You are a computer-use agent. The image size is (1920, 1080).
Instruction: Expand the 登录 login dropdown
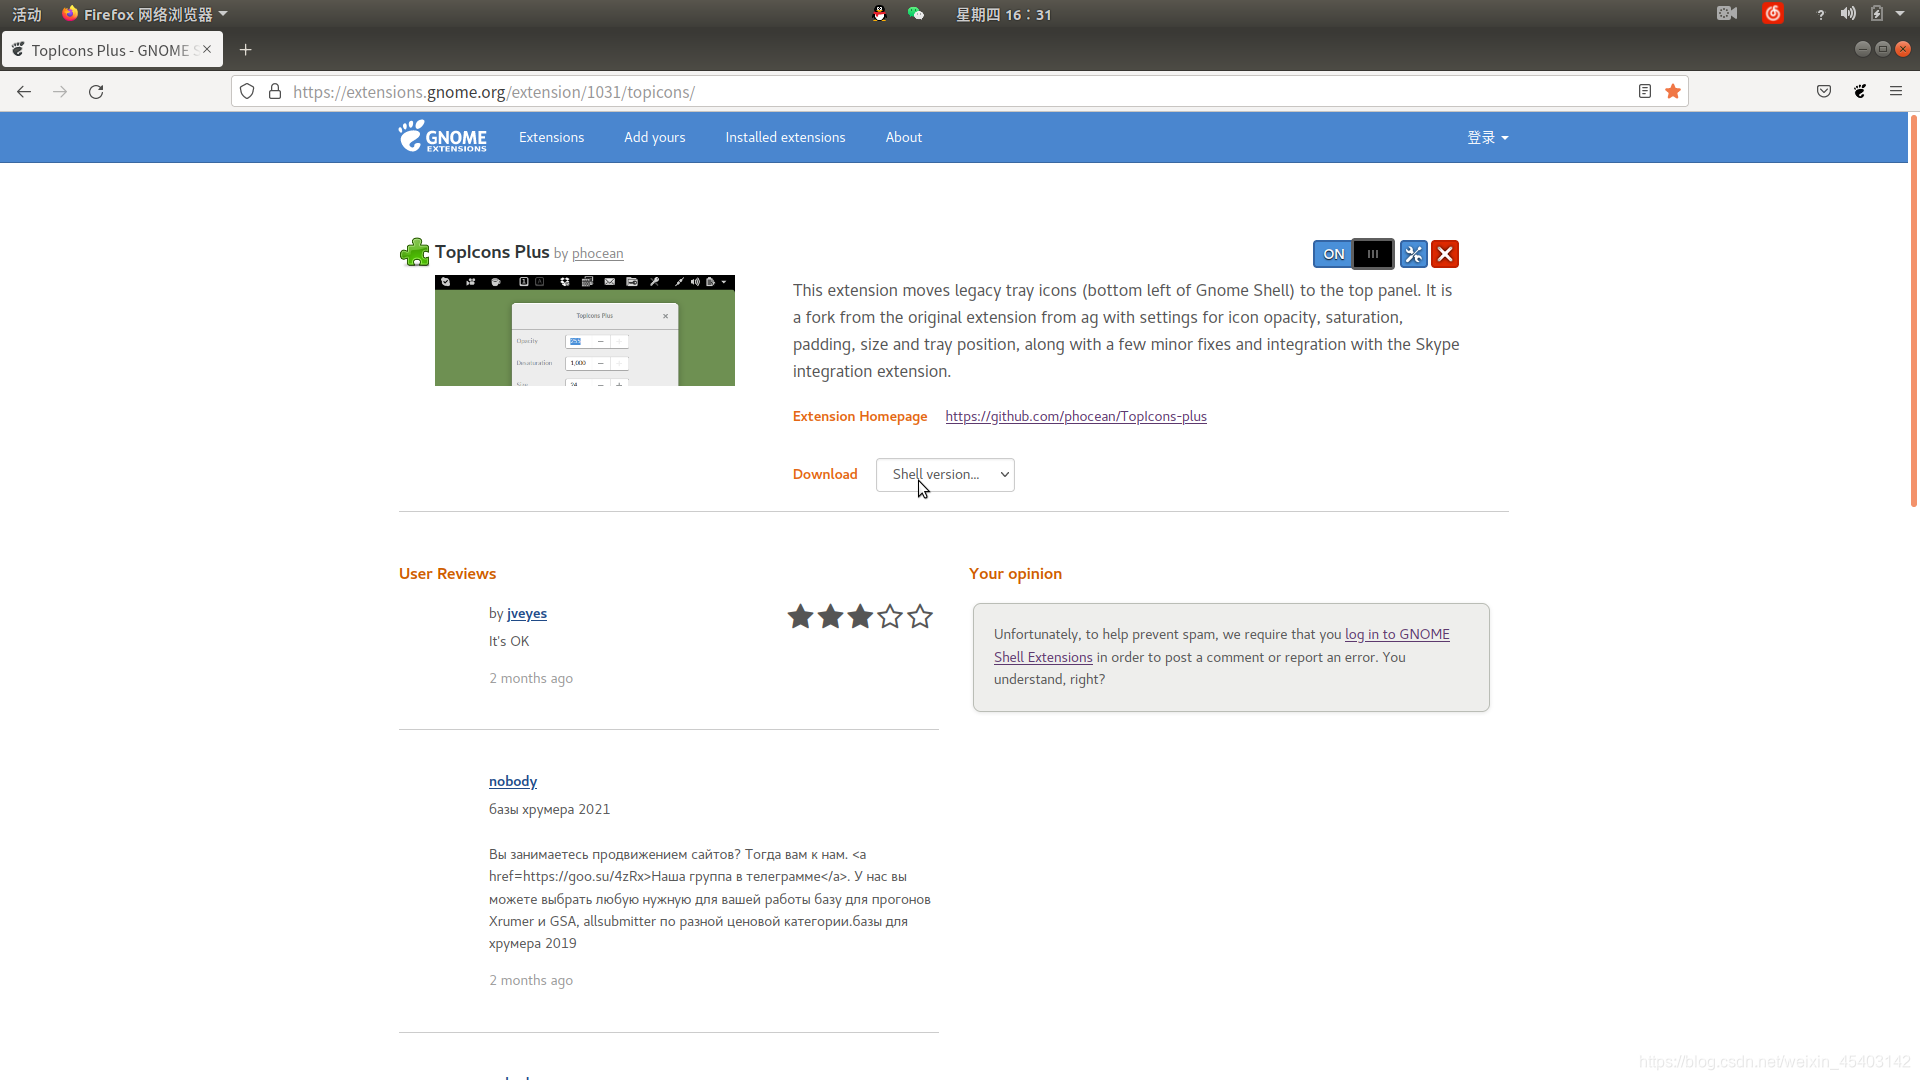[x=1487, y=138]
